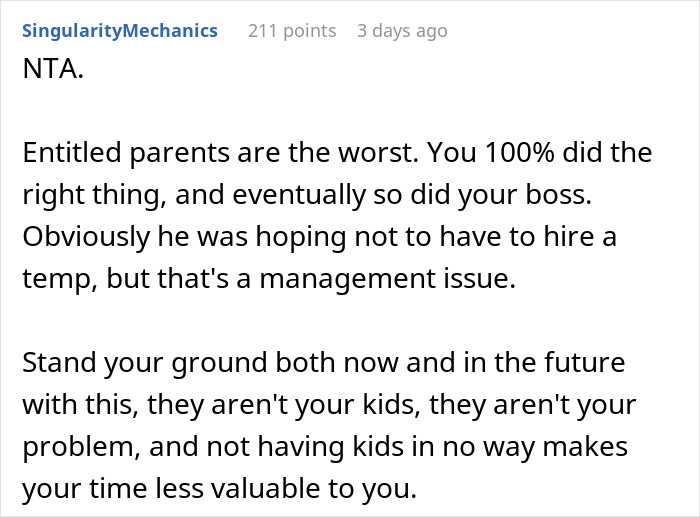The width and height of the screenshot is (700, 517).
Task: Click the NTA. verdict text
Action: 53,69
